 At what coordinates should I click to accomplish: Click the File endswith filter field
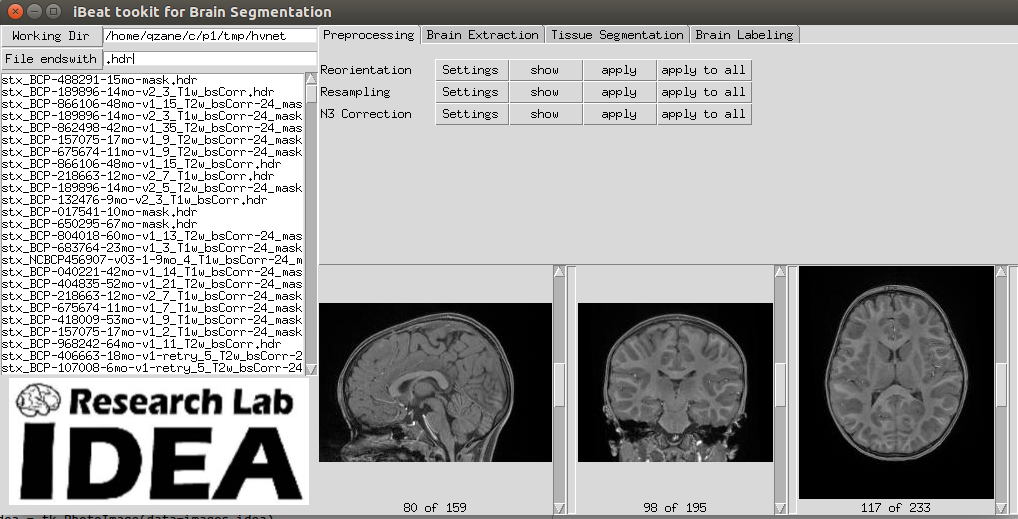[209, 58]
